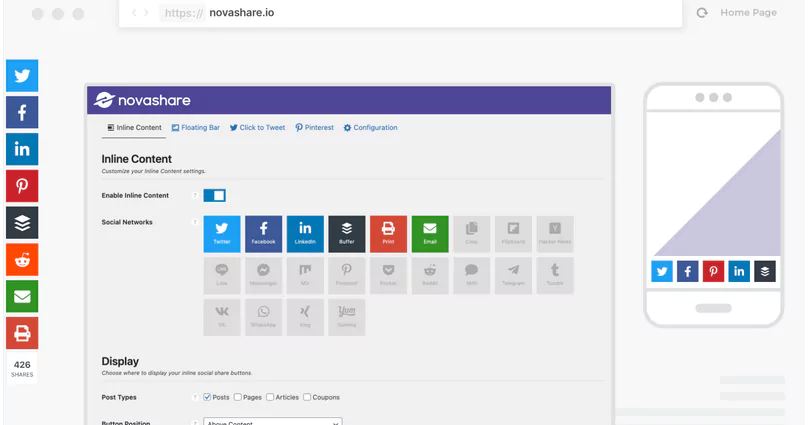The height and width of the screenshot is (425, 809).
Task: Tap Facebook button in the phone preview
Action: [x=688, y=271]
